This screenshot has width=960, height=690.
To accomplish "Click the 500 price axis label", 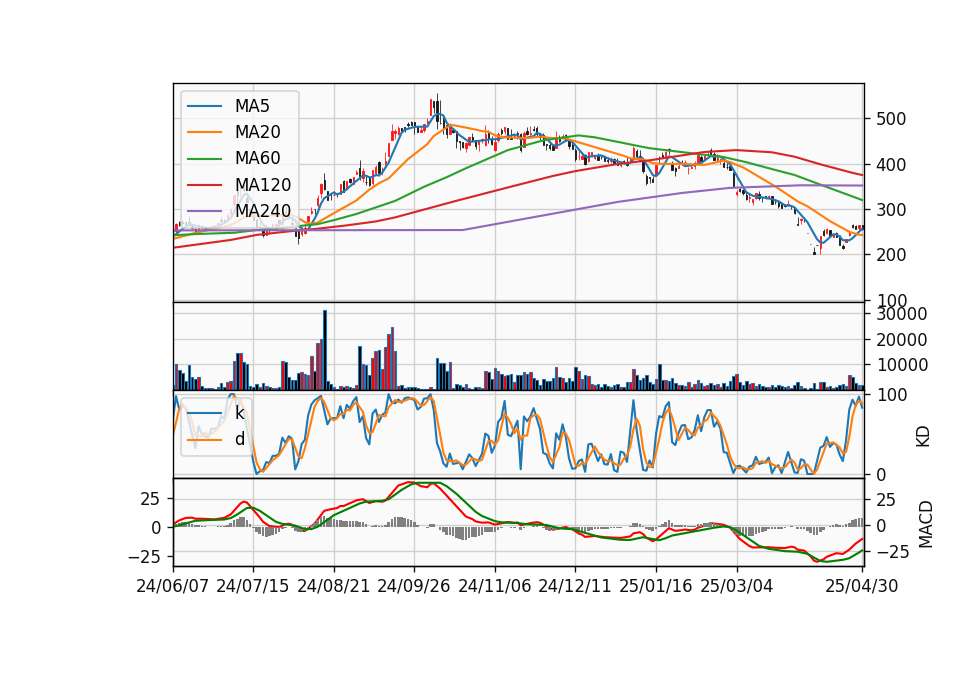I will [891, 119].
